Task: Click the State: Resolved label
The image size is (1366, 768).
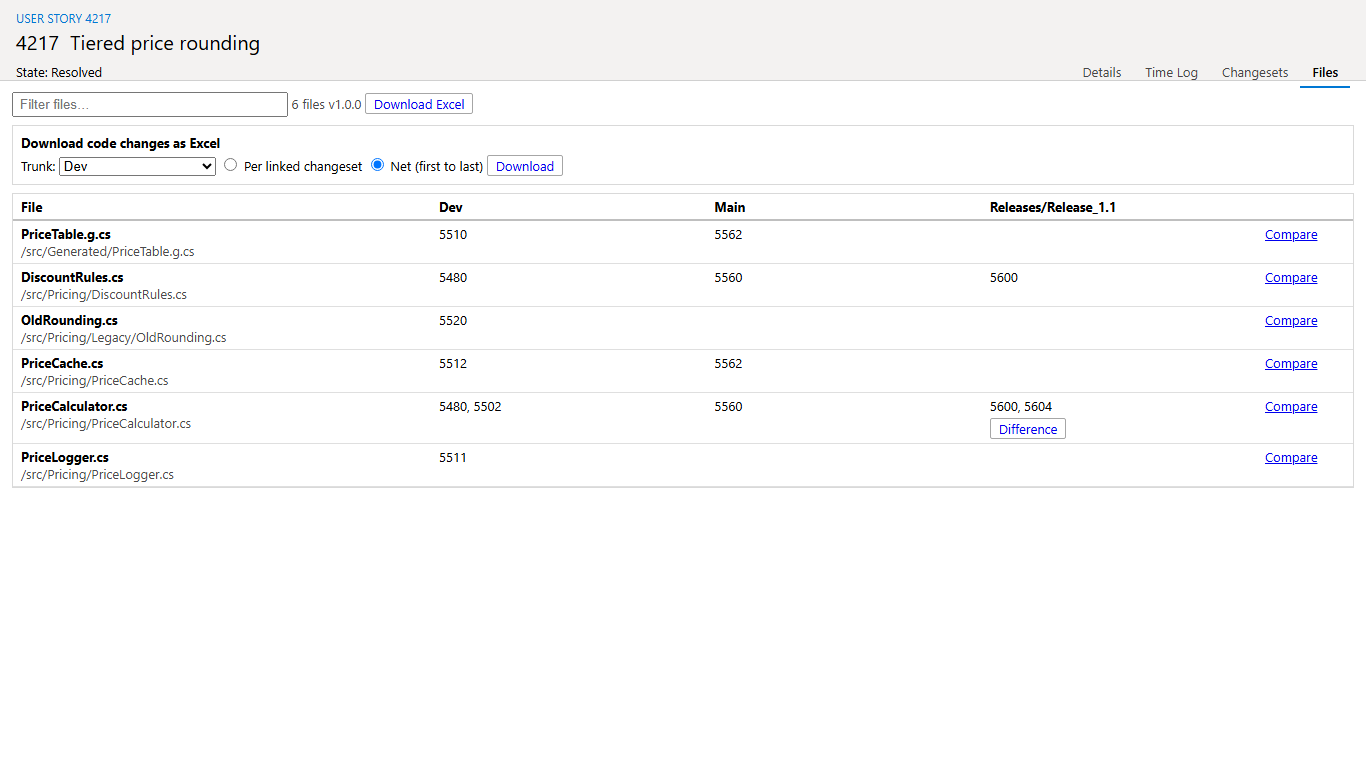Action: (59, 73)
